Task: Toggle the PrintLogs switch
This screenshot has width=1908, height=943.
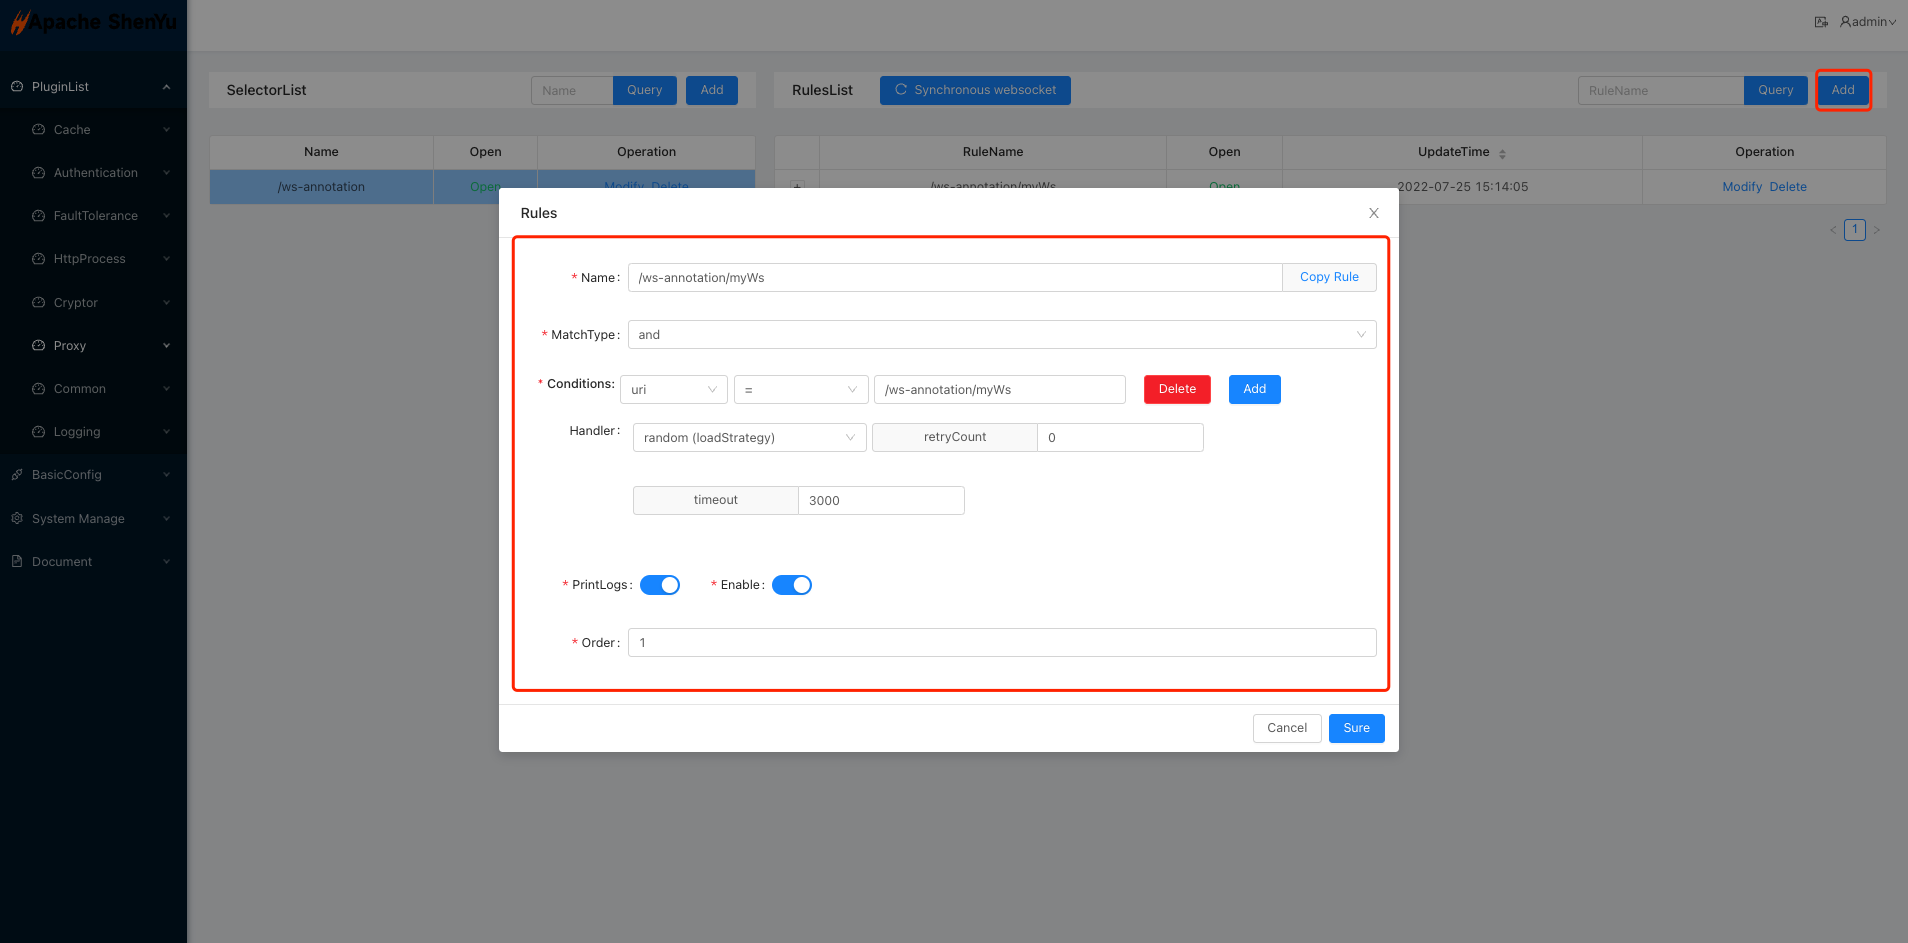Action: click(x=659, y=585)
